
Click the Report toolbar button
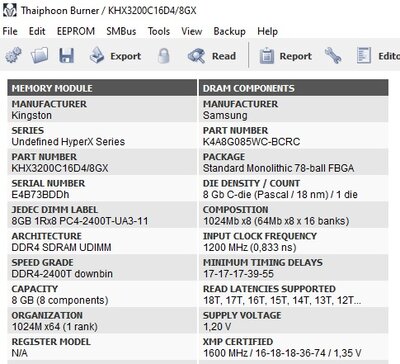[285, 56]
